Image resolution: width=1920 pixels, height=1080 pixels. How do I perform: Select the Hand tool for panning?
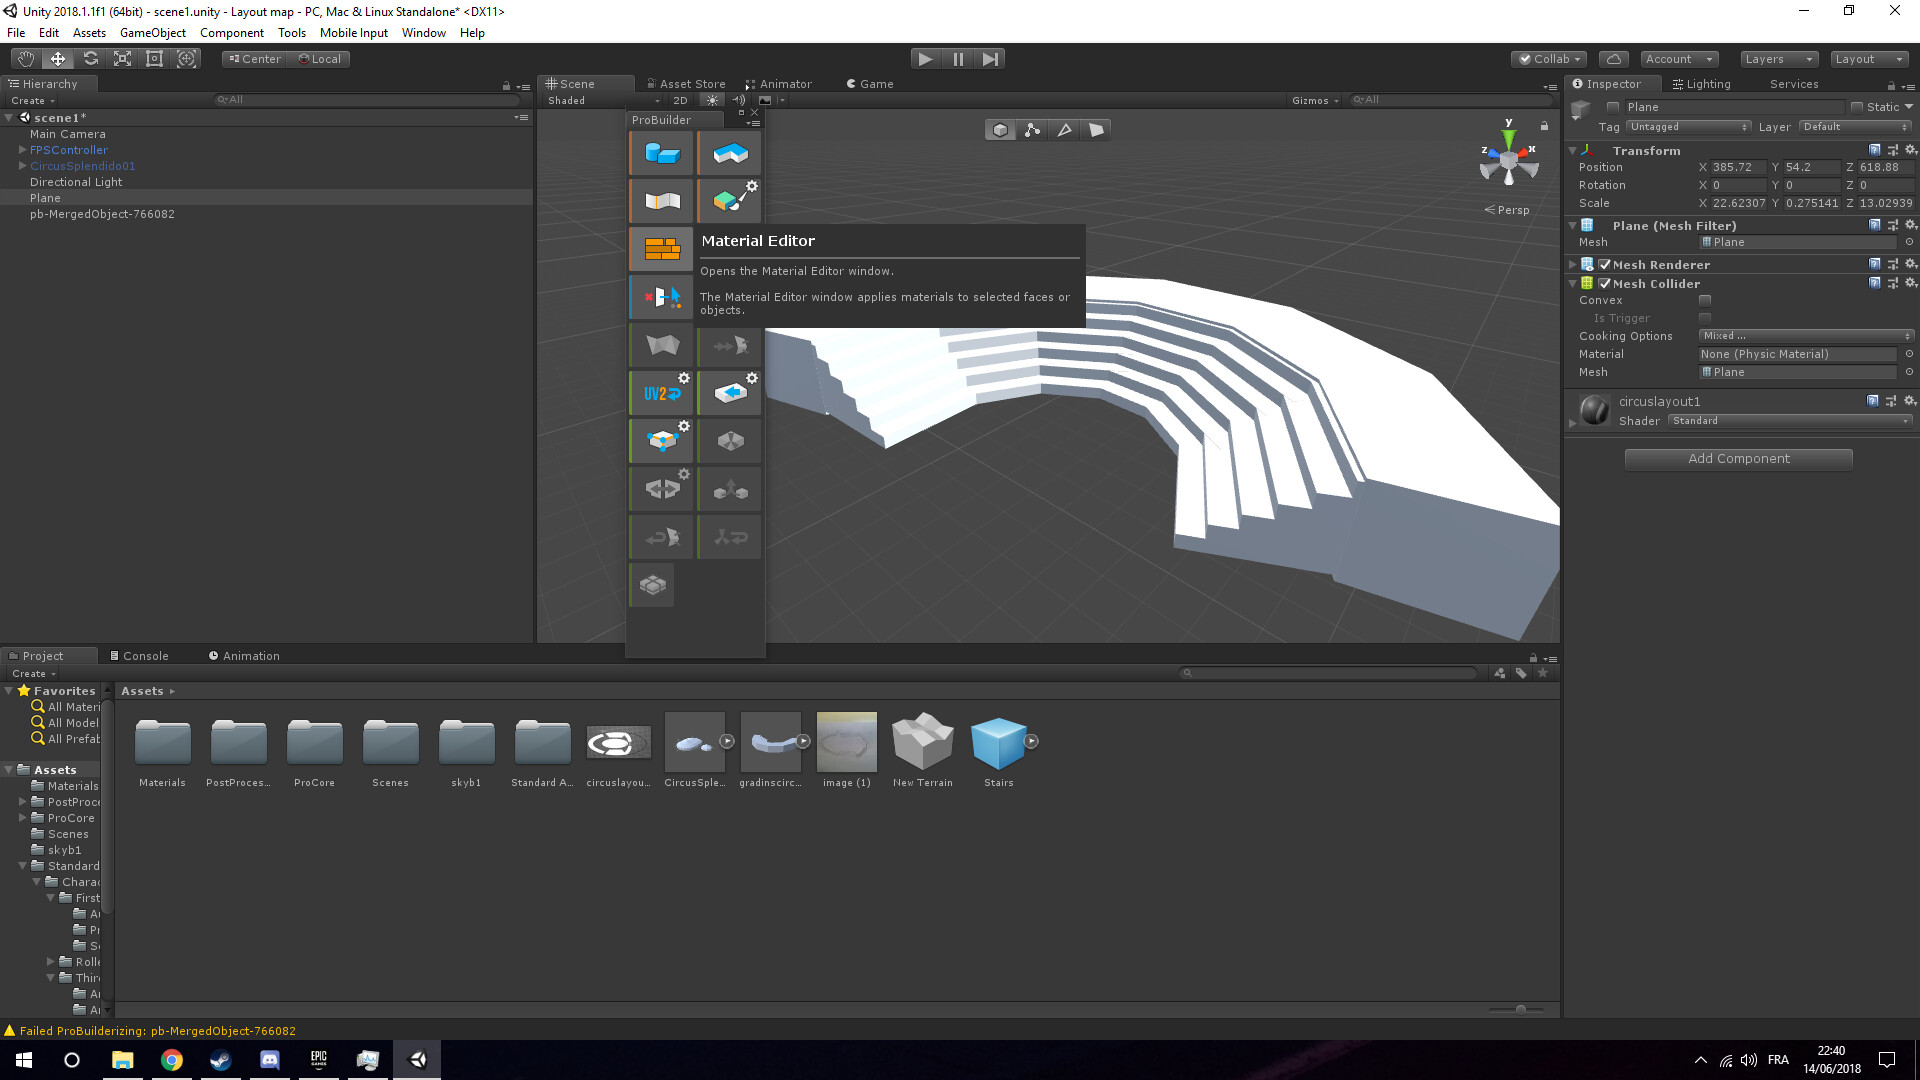pos(25,58)
